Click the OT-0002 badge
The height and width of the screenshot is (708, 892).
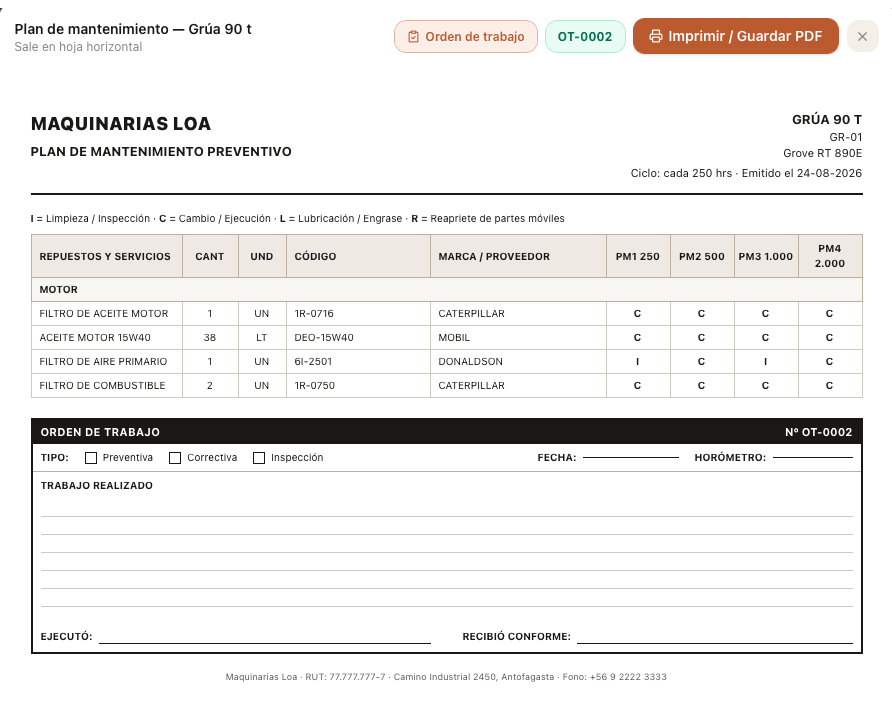(x=585, y=36)
